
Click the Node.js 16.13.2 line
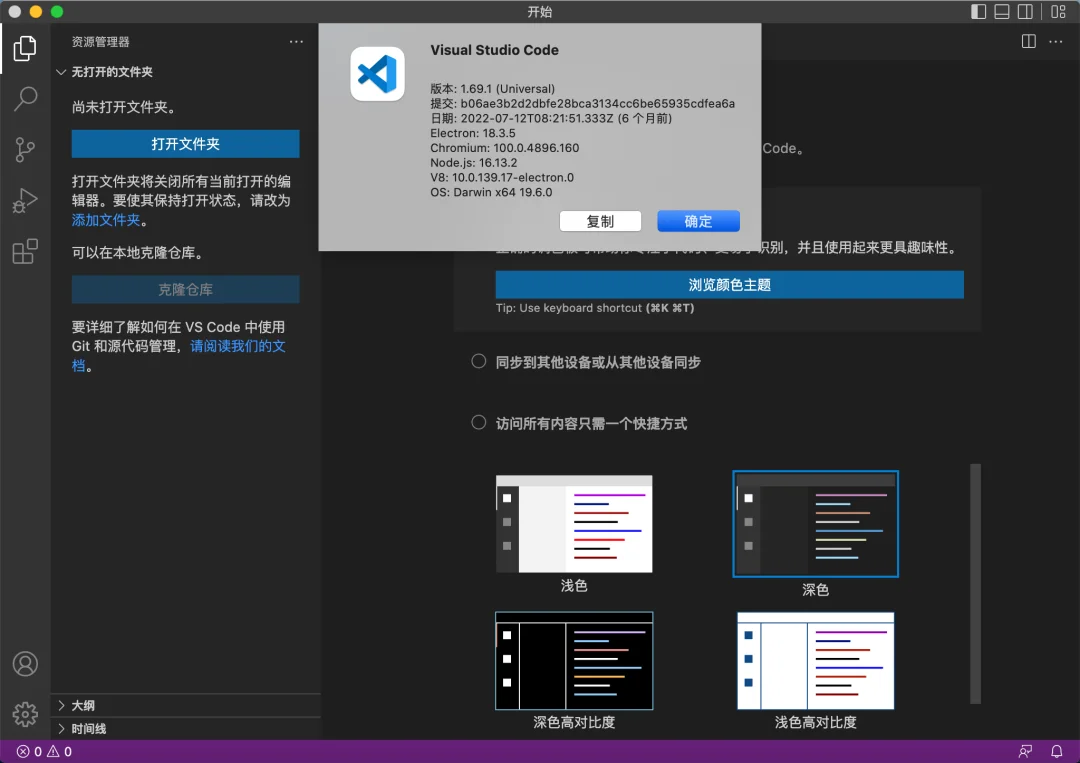474,163
